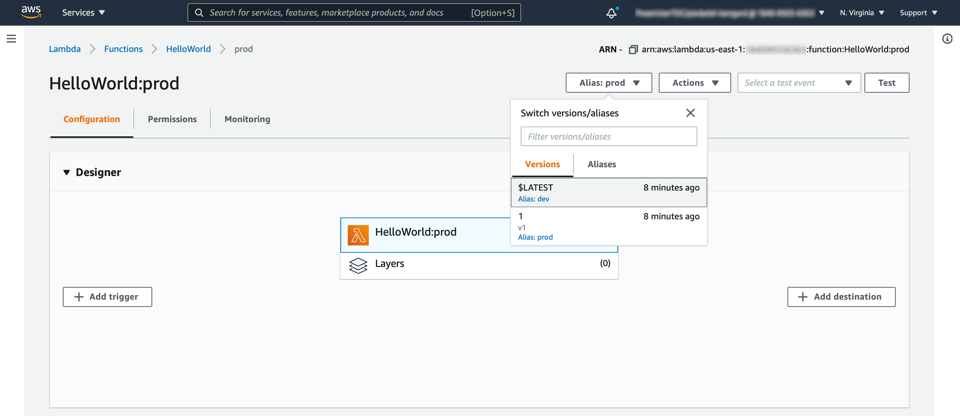Go to HelloWorld breadcrumb link

pyautogui.click(x=189, y=49)
